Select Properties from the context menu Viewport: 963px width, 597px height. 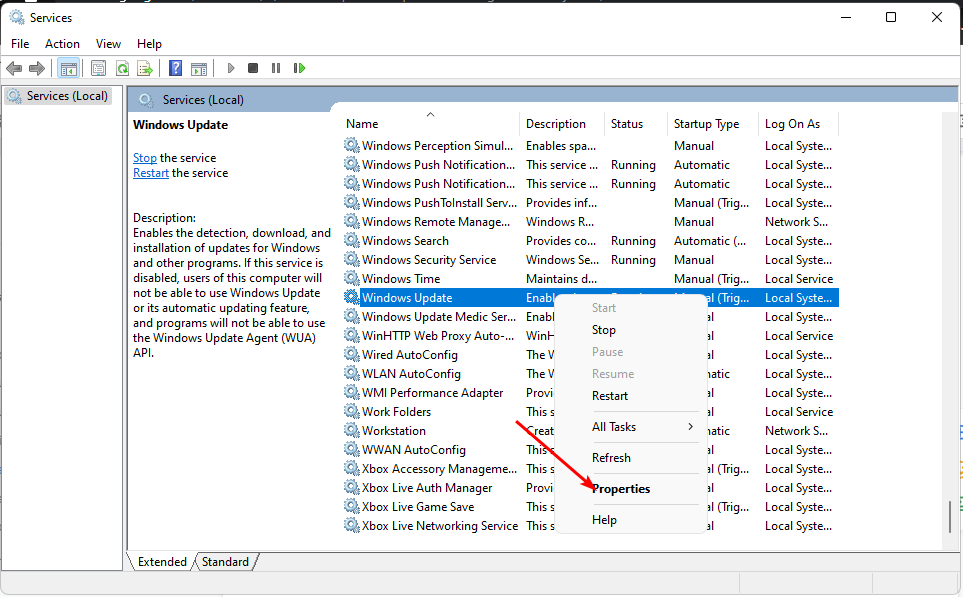(x=621, y=488)
